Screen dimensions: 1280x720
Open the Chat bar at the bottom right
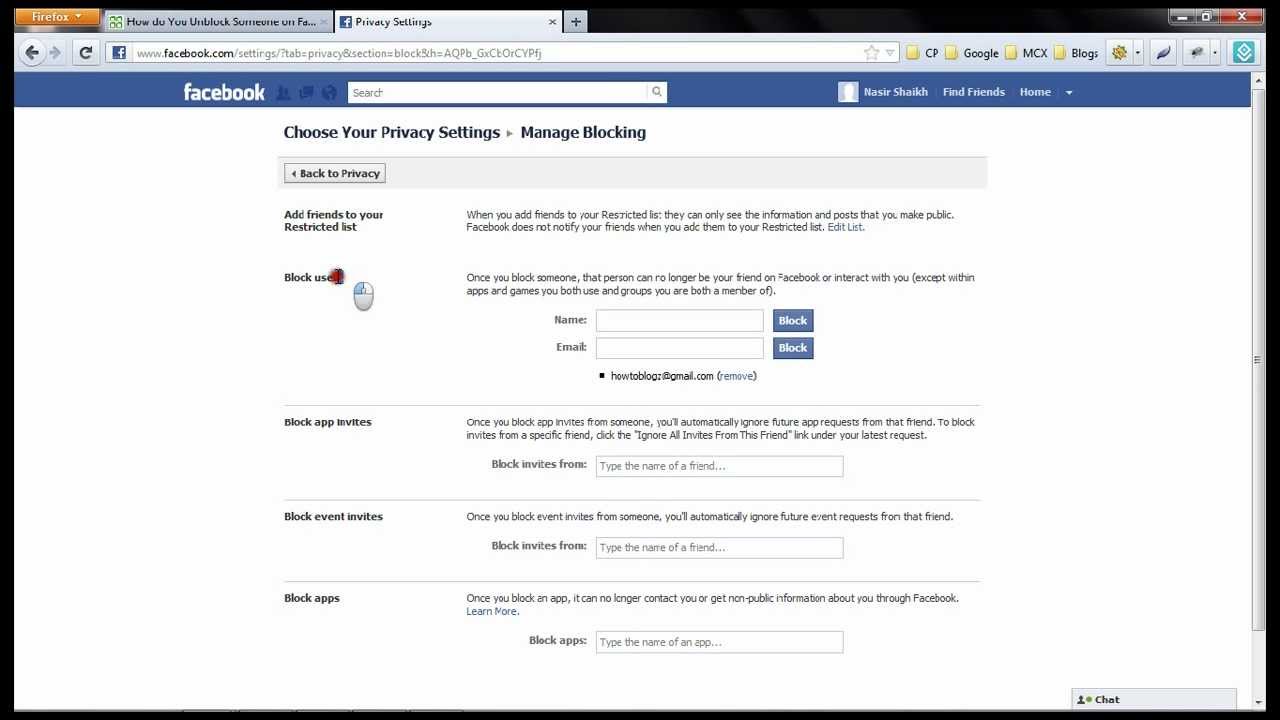point(1154,699)
